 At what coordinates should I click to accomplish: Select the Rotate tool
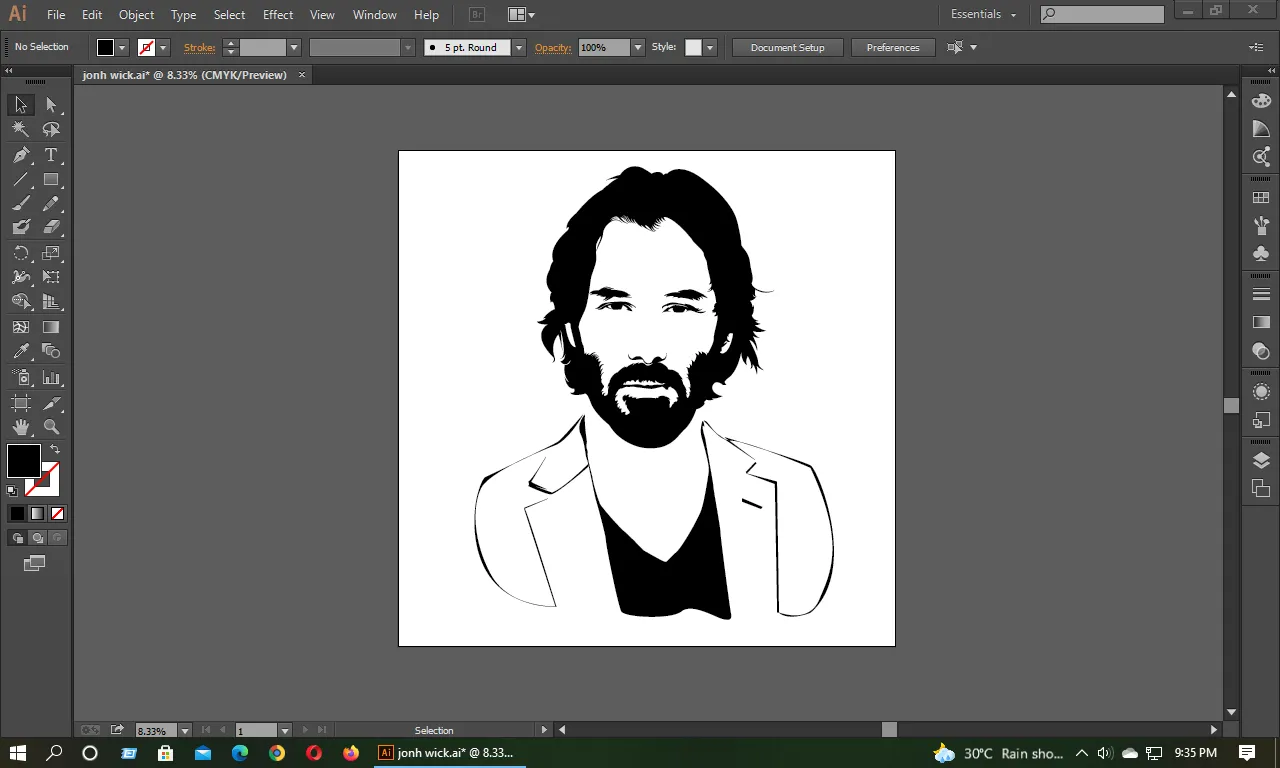tap(21, 253)
